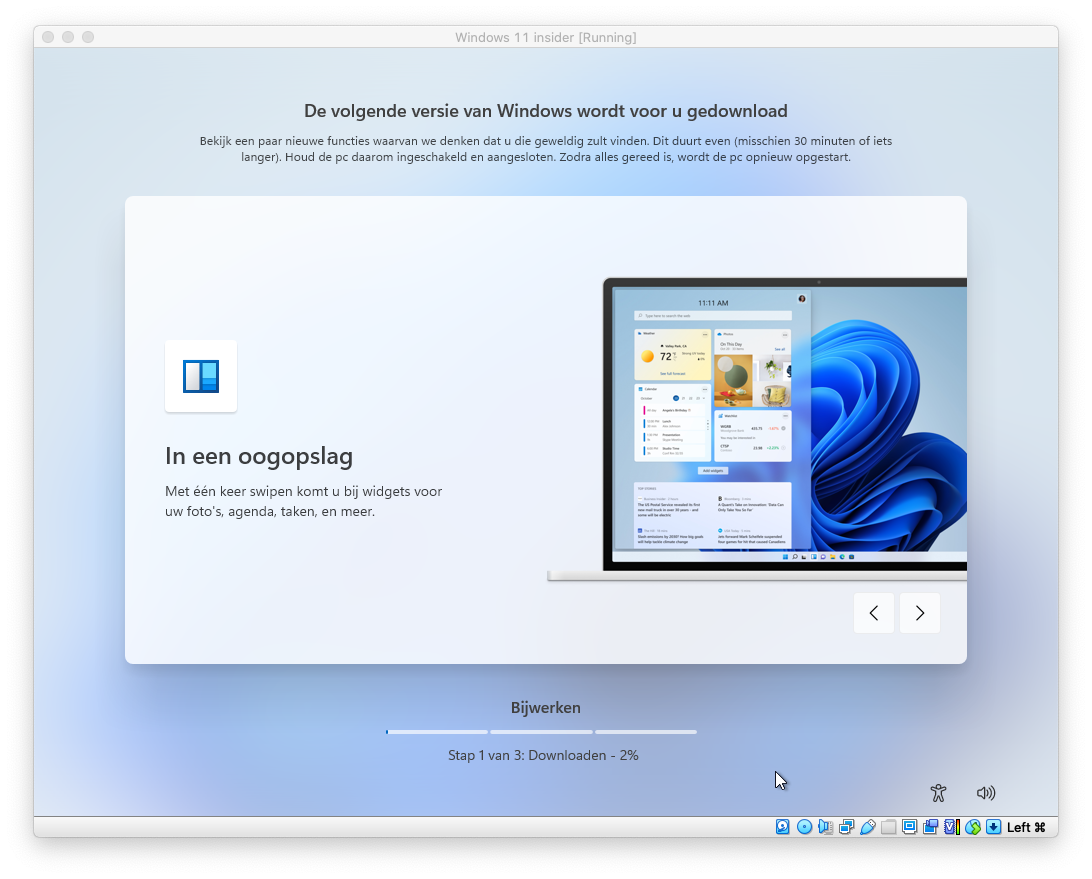Screen dimensions: 1092x879
Task: Click the Widgets icon tile
Action: click(201, 376)
